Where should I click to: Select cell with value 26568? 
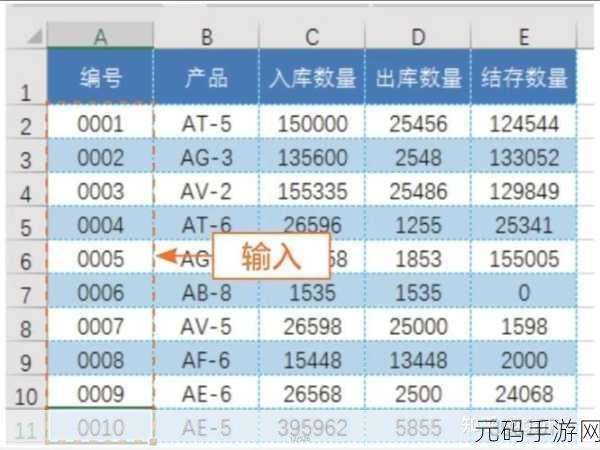click(x=312, y=392)
